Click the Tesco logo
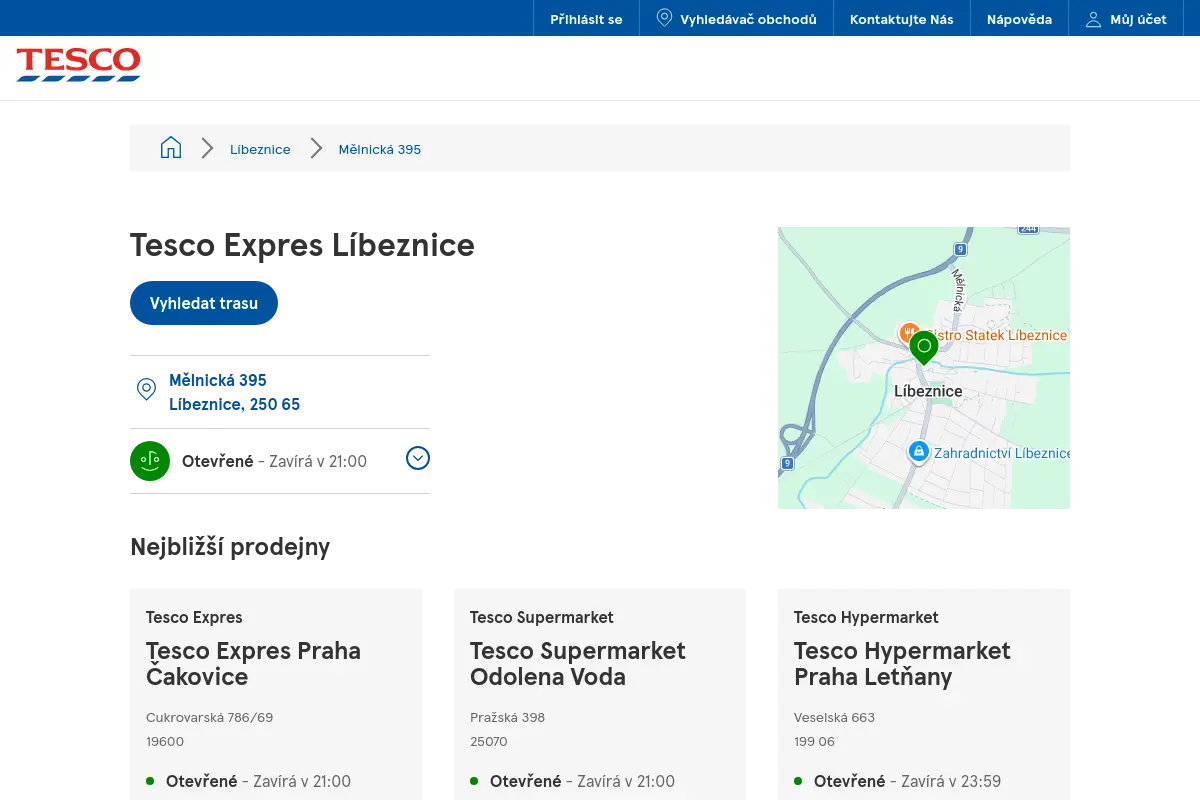Image resolution: width=1200 pixels, height=800 pixels. click(78, 64)
